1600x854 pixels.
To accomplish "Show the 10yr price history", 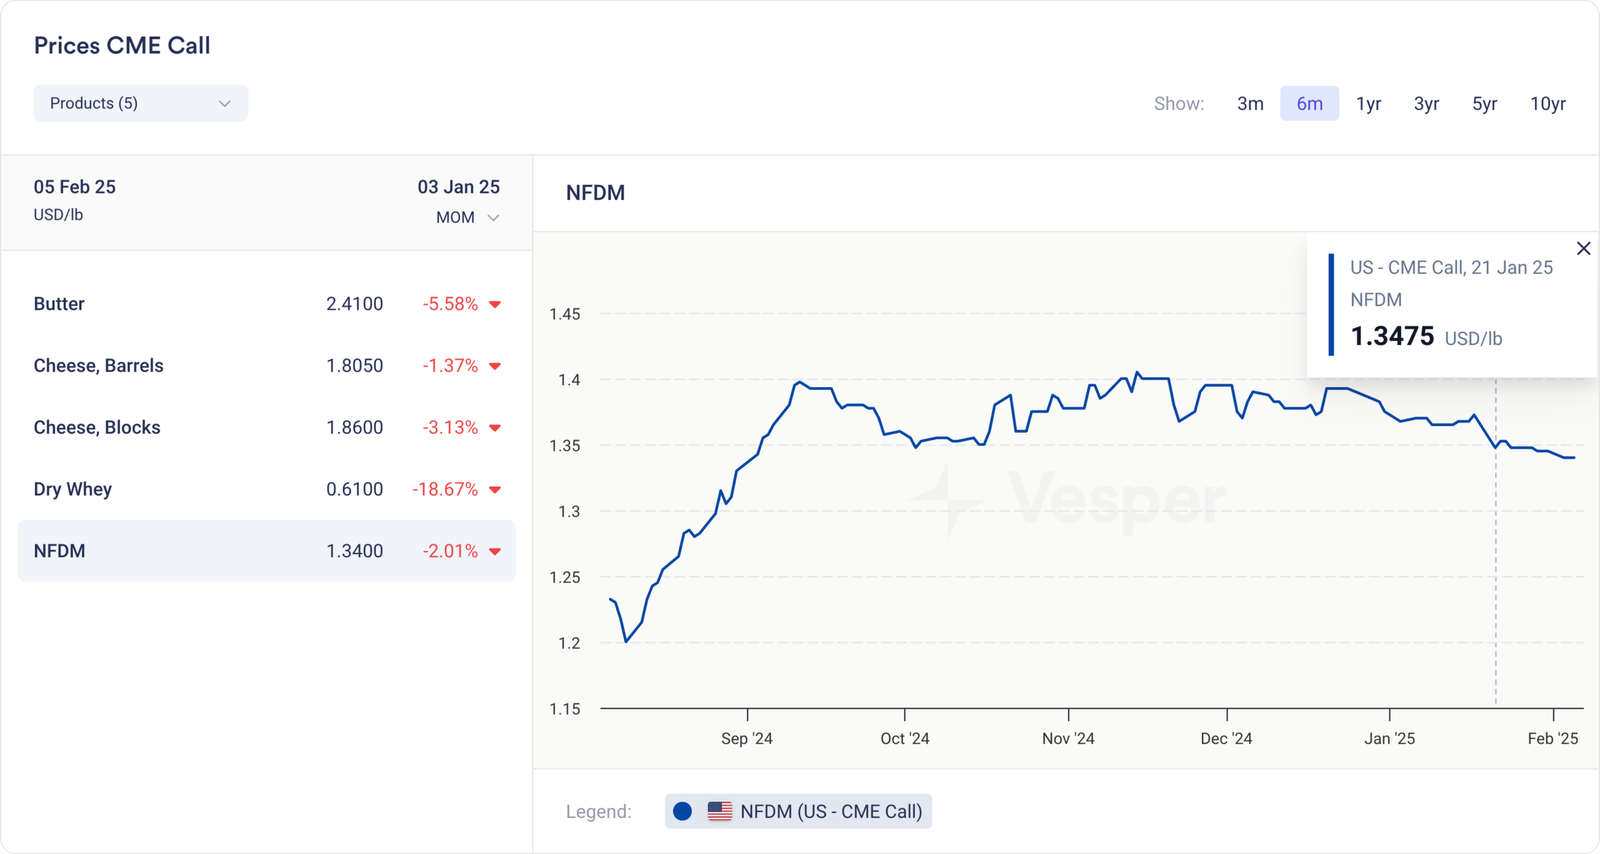I will click(1547, 103).
